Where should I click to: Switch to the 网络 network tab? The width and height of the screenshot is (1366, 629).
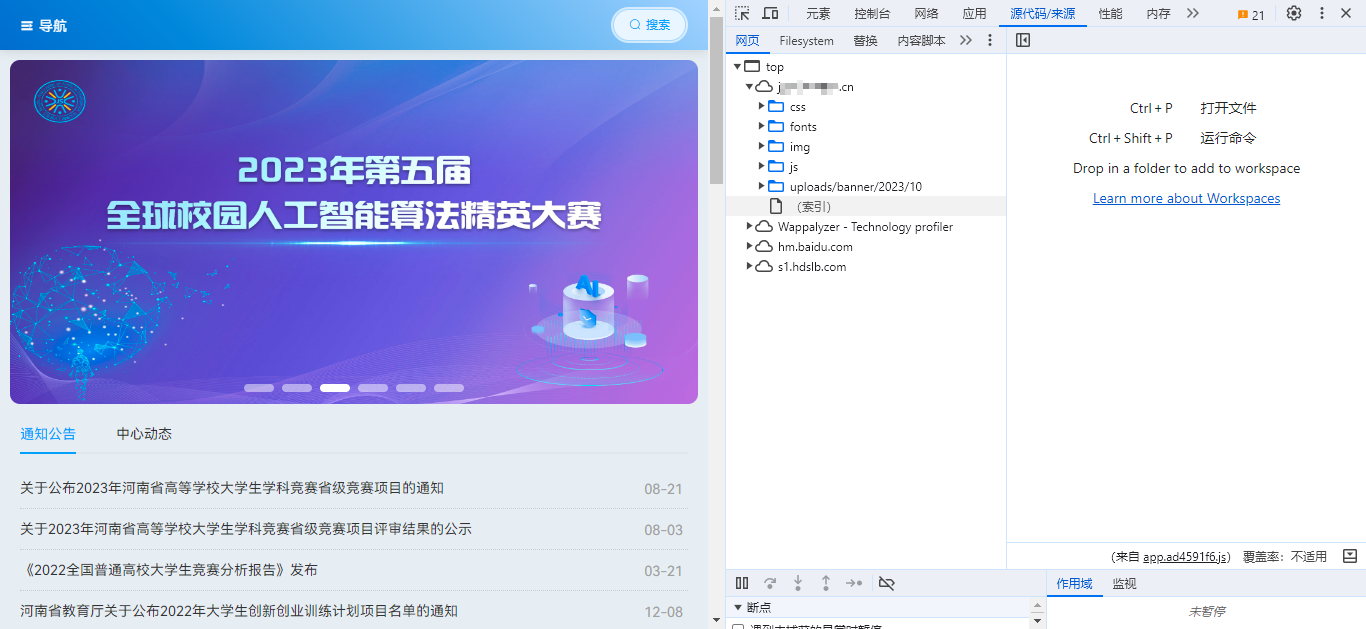click(x=926, y=13)
